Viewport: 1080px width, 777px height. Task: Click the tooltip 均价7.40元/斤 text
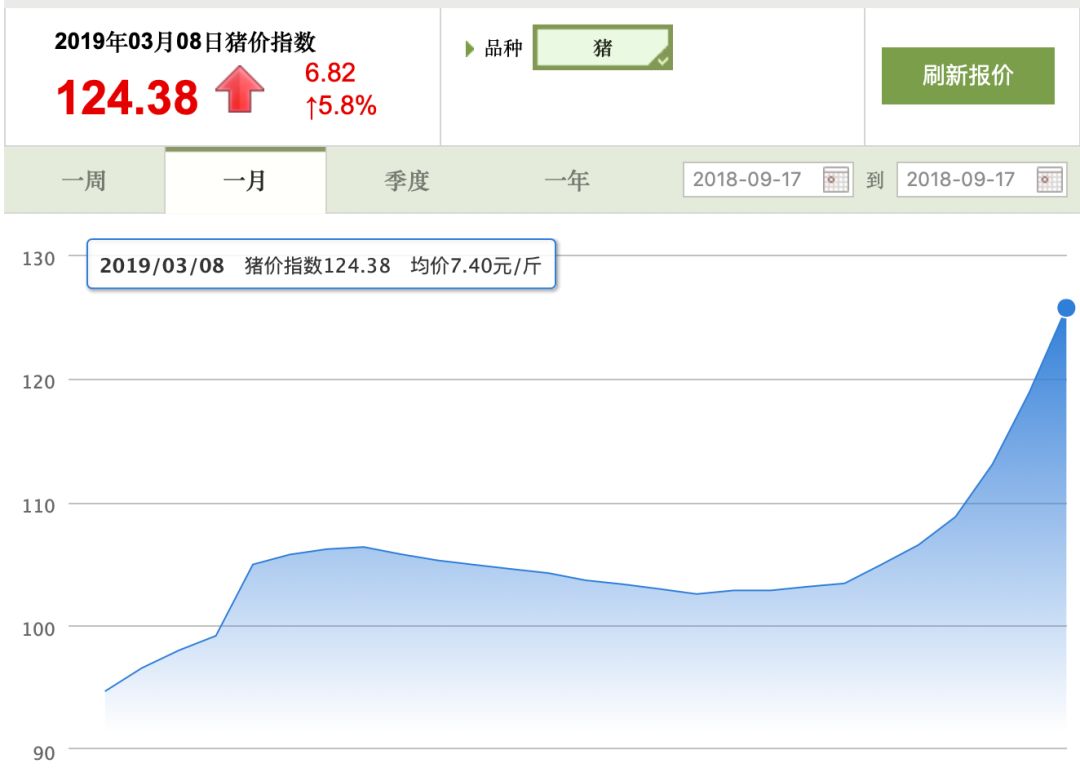(x=476, y=266)
